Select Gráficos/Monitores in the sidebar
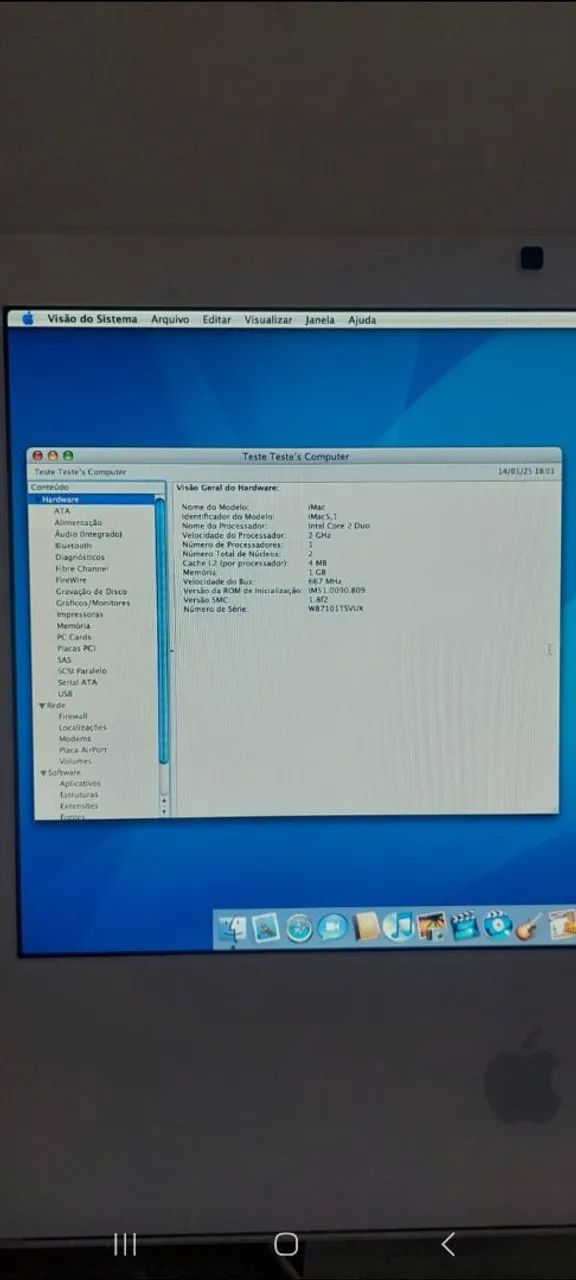The image size is (576, 1280). (93, 603)
